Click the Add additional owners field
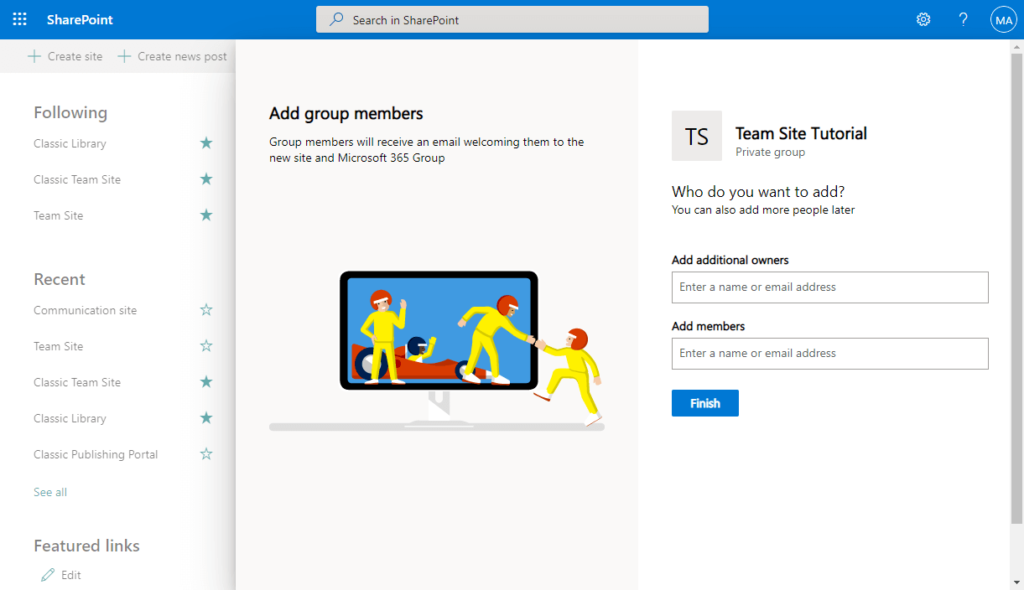The height and width of the screenshot is (590, 1024). tap(829, 287)
